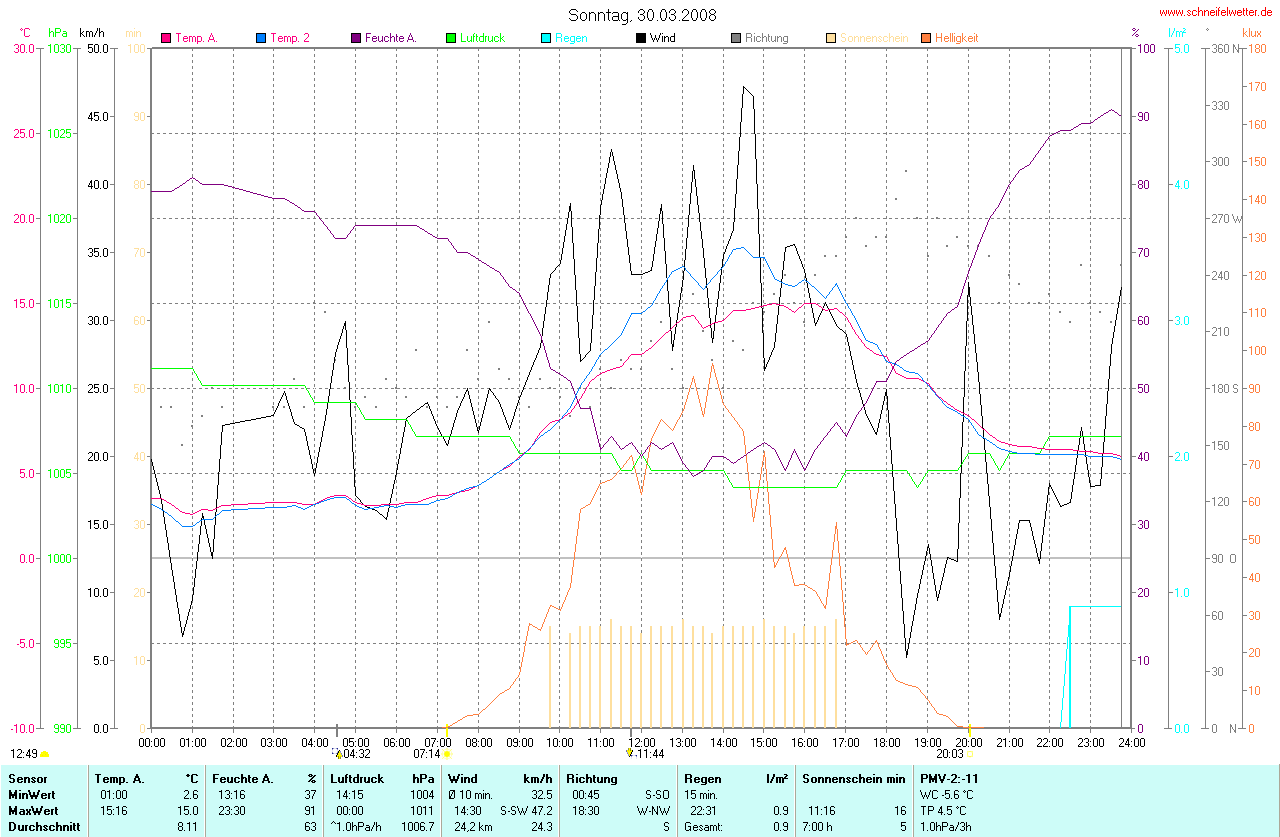Click the dew point value TP 4.5 °C
The width and height of the screenshot is (1280, 837).
click(942, 810)
